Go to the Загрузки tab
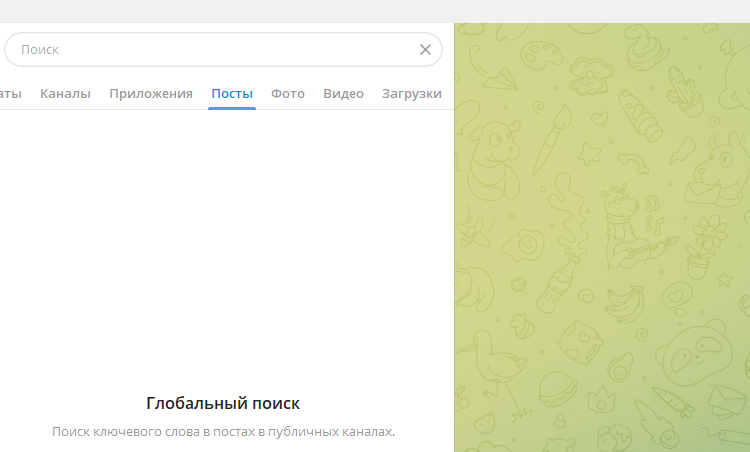 point(411,94)
